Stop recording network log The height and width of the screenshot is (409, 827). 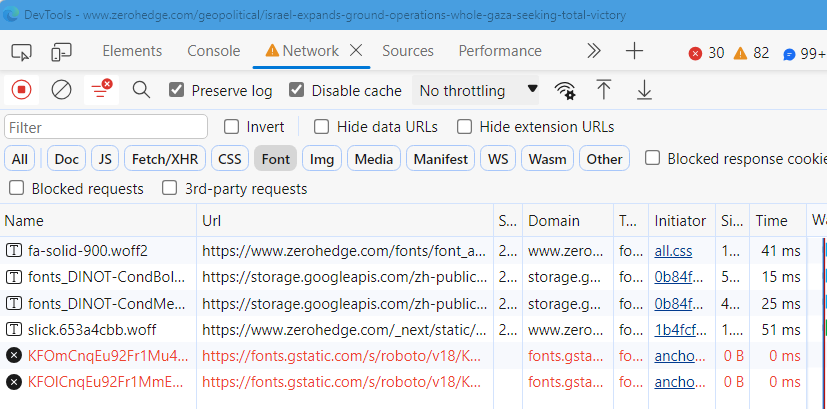[22, 90]
